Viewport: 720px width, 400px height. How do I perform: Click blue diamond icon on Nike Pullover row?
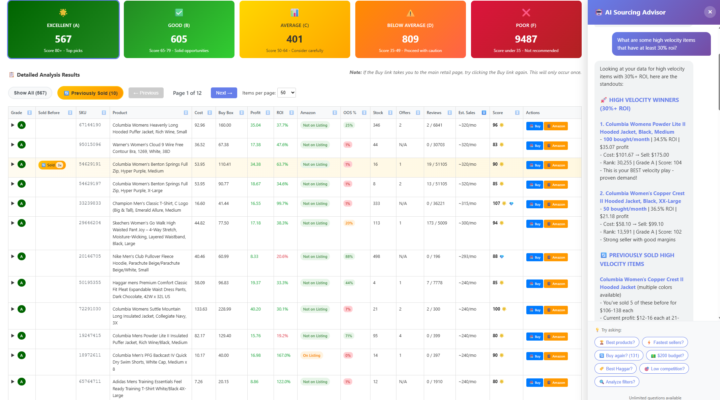pyautogui.click(x=501, y=257)
